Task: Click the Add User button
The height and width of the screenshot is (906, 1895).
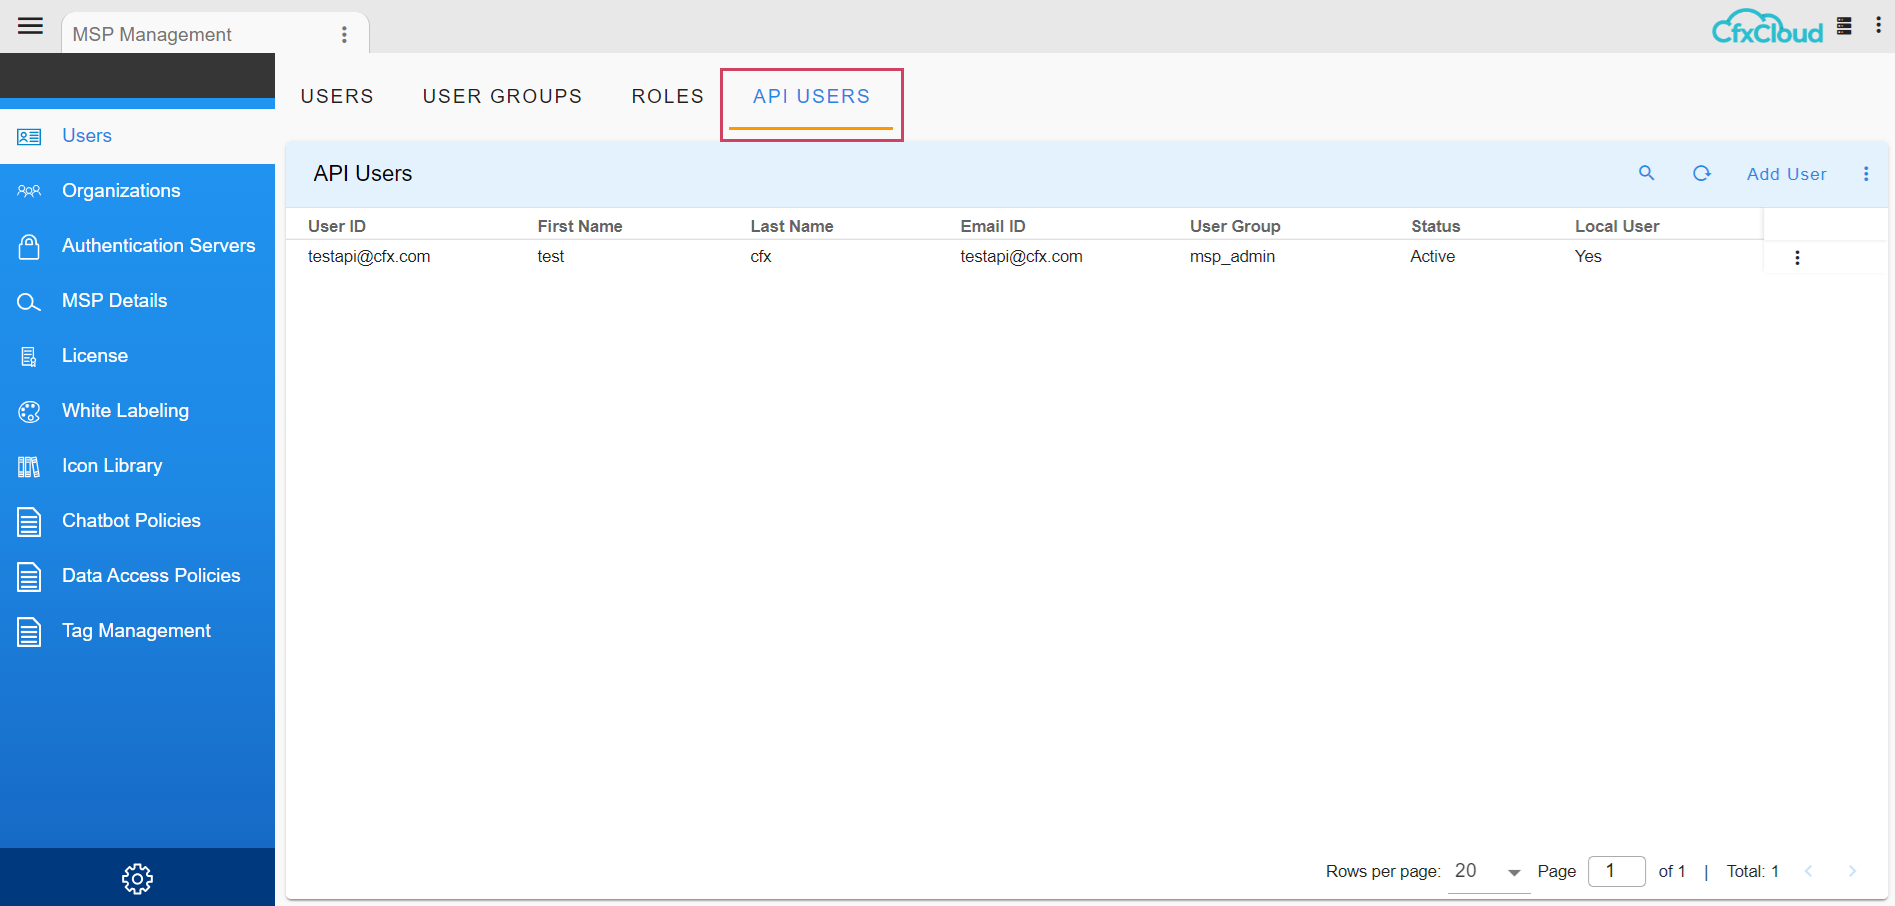Action: click(1786, 174)
